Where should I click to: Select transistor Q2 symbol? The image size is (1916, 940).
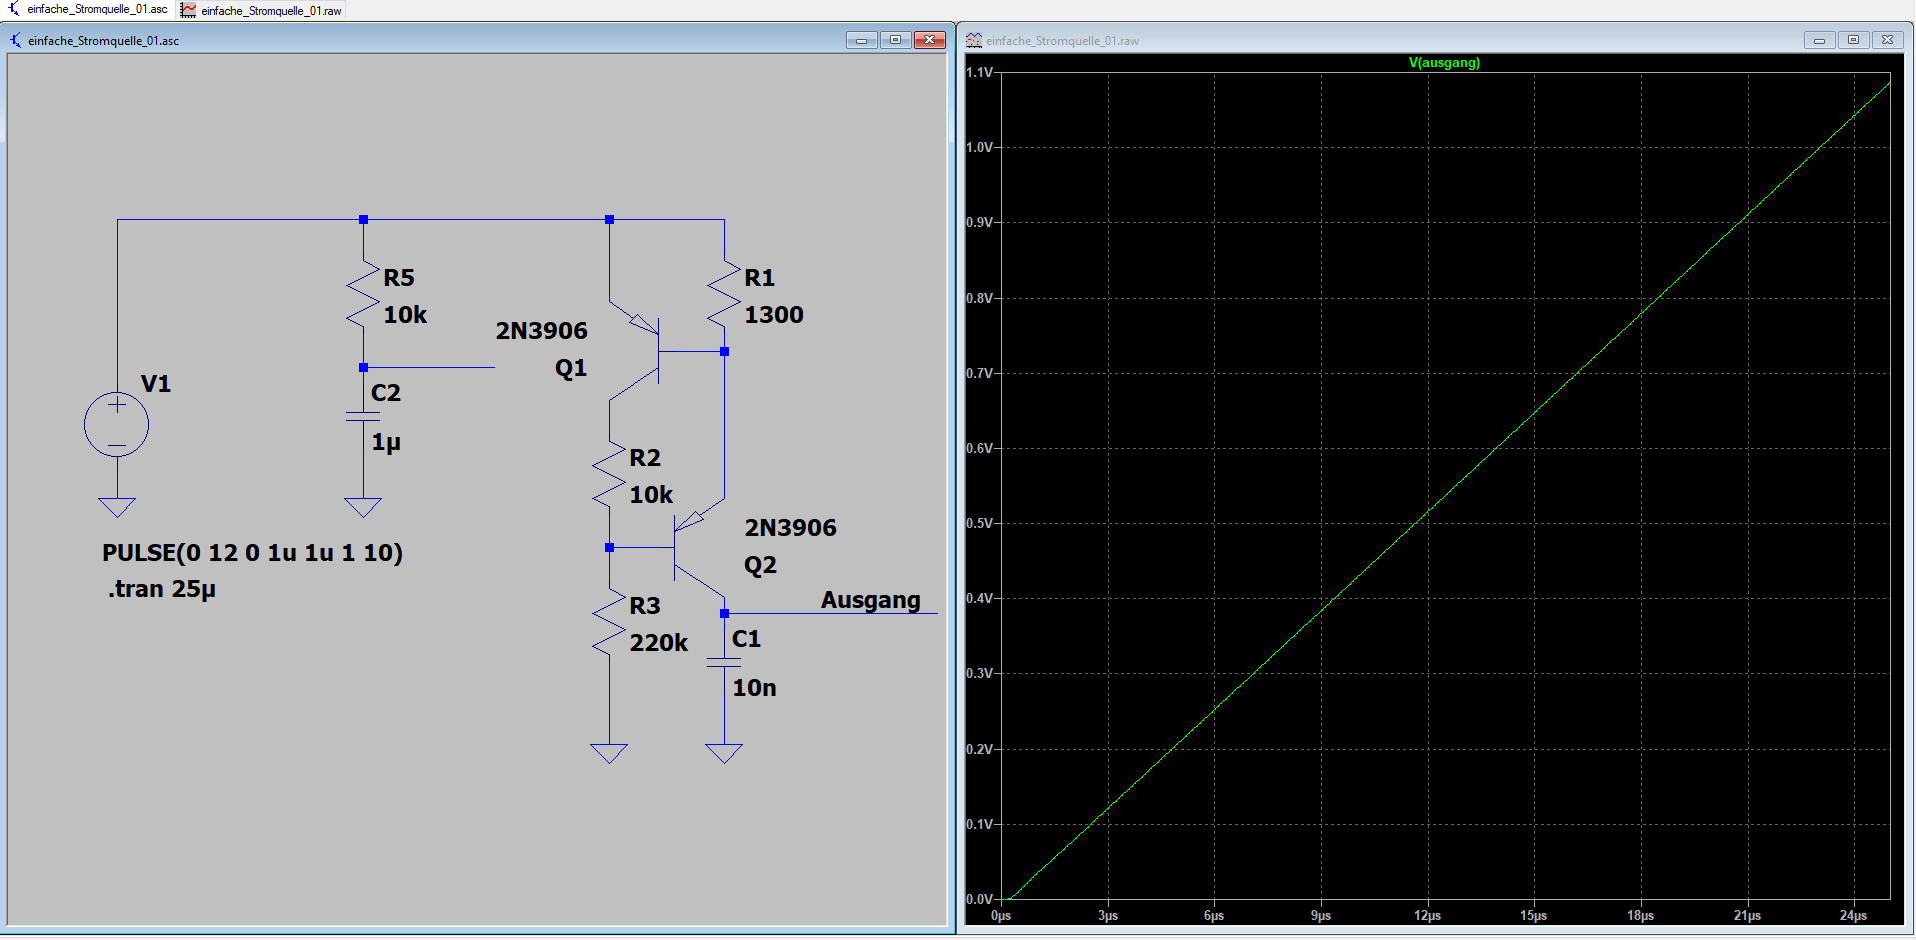click(698, 547)
